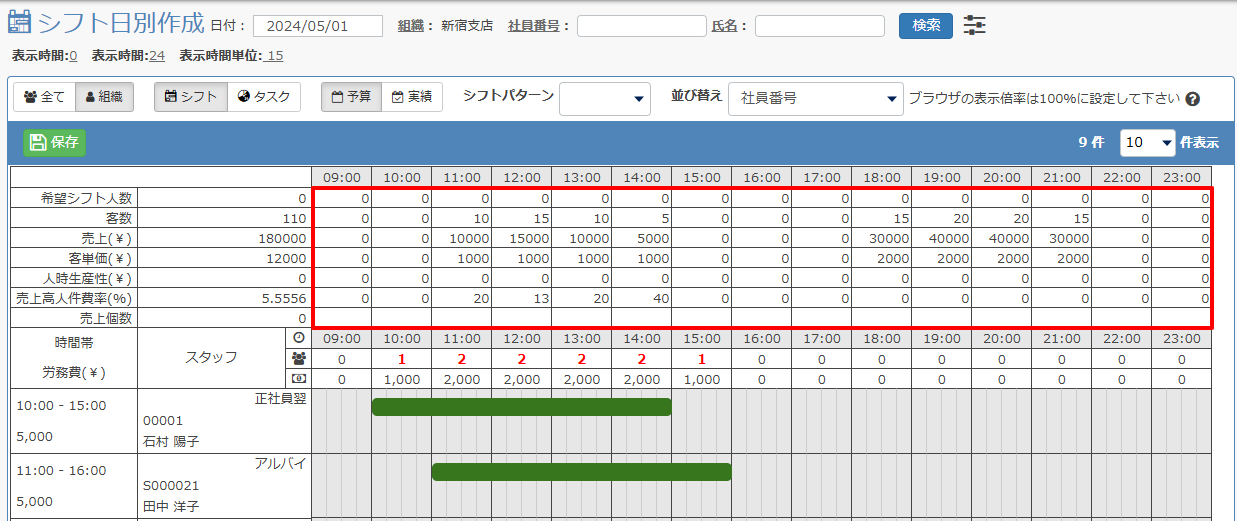This screenshot has width=1237, height=521.
Task: Focus the 氏名 search input
Action: (x=820, y=26)
